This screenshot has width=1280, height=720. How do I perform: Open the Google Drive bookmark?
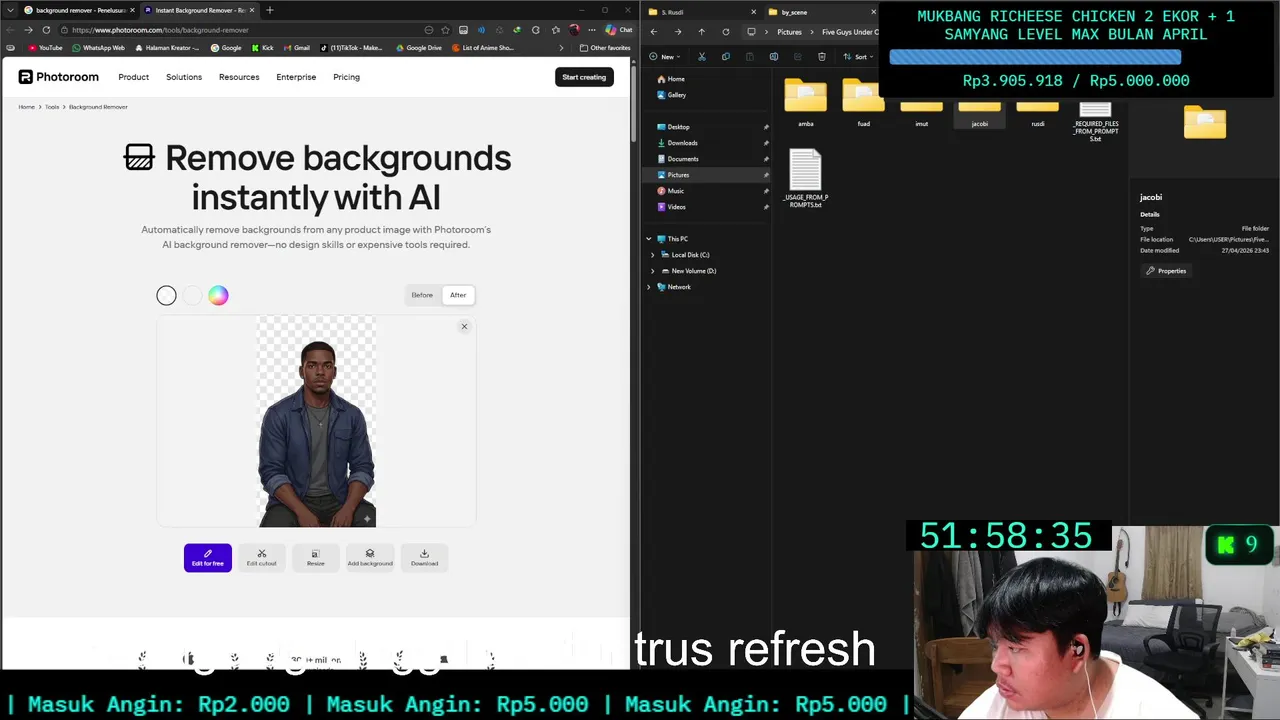click(x=419, y=48)
